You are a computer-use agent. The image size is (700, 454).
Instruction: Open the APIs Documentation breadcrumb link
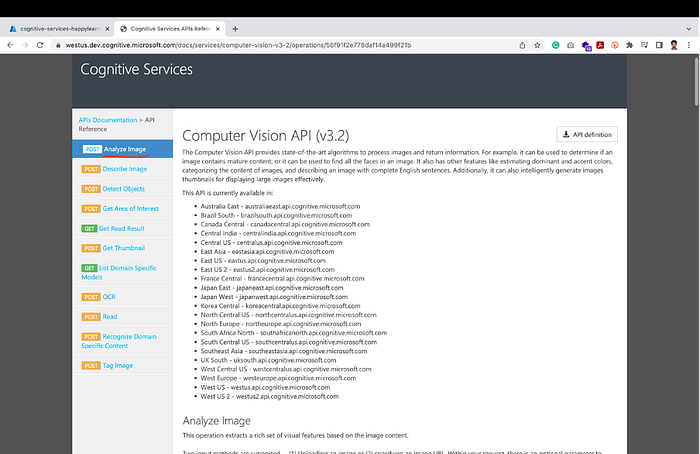[108, 120]
